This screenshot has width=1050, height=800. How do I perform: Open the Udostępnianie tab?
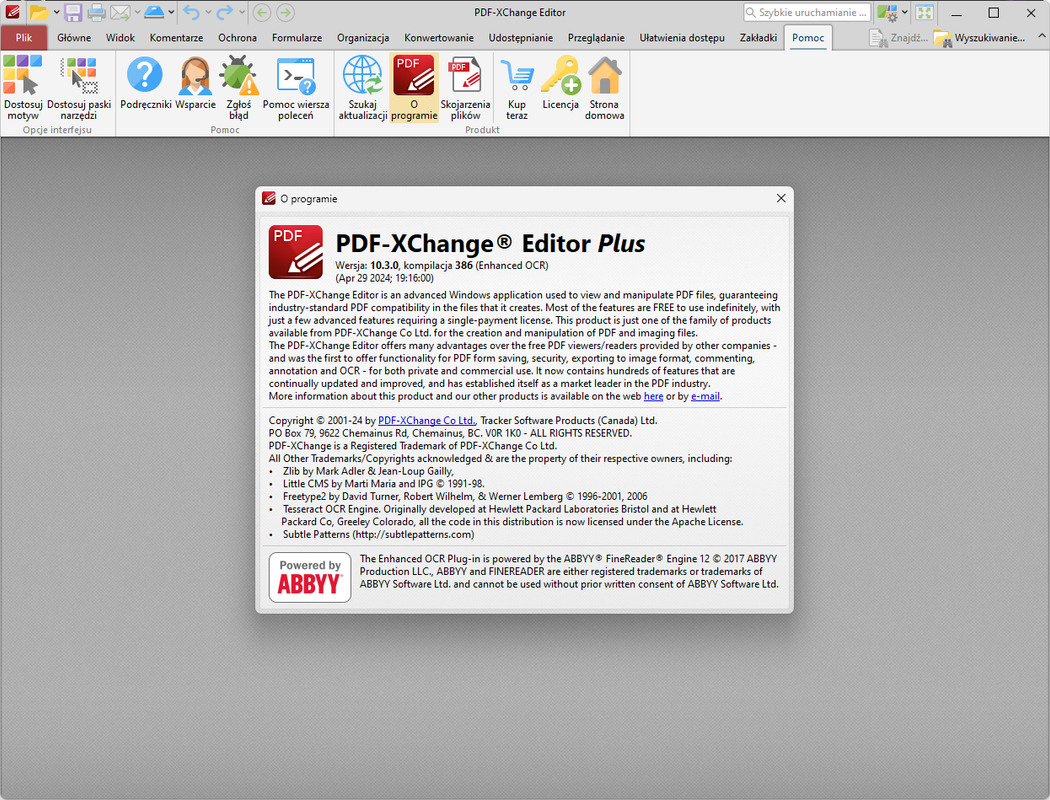tap(520, 38)
